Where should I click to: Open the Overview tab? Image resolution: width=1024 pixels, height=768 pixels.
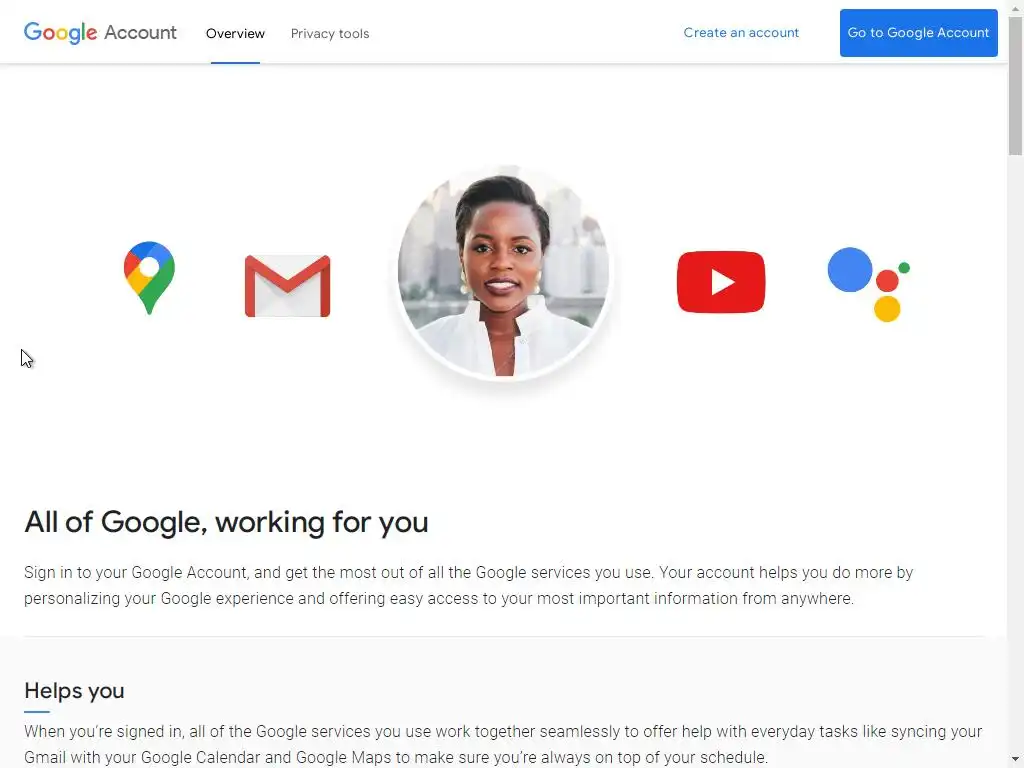(235, 33)
